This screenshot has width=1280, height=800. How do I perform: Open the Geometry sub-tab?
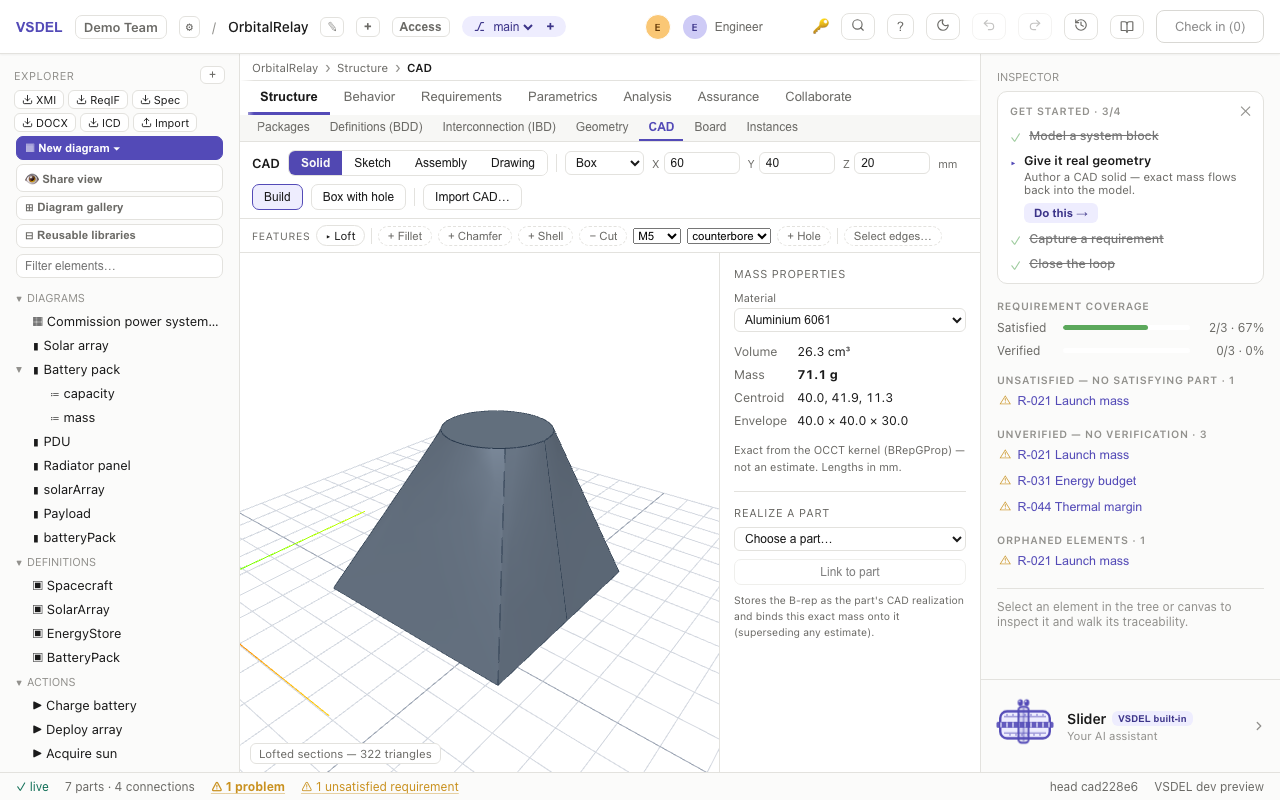(x=602, y=127)
